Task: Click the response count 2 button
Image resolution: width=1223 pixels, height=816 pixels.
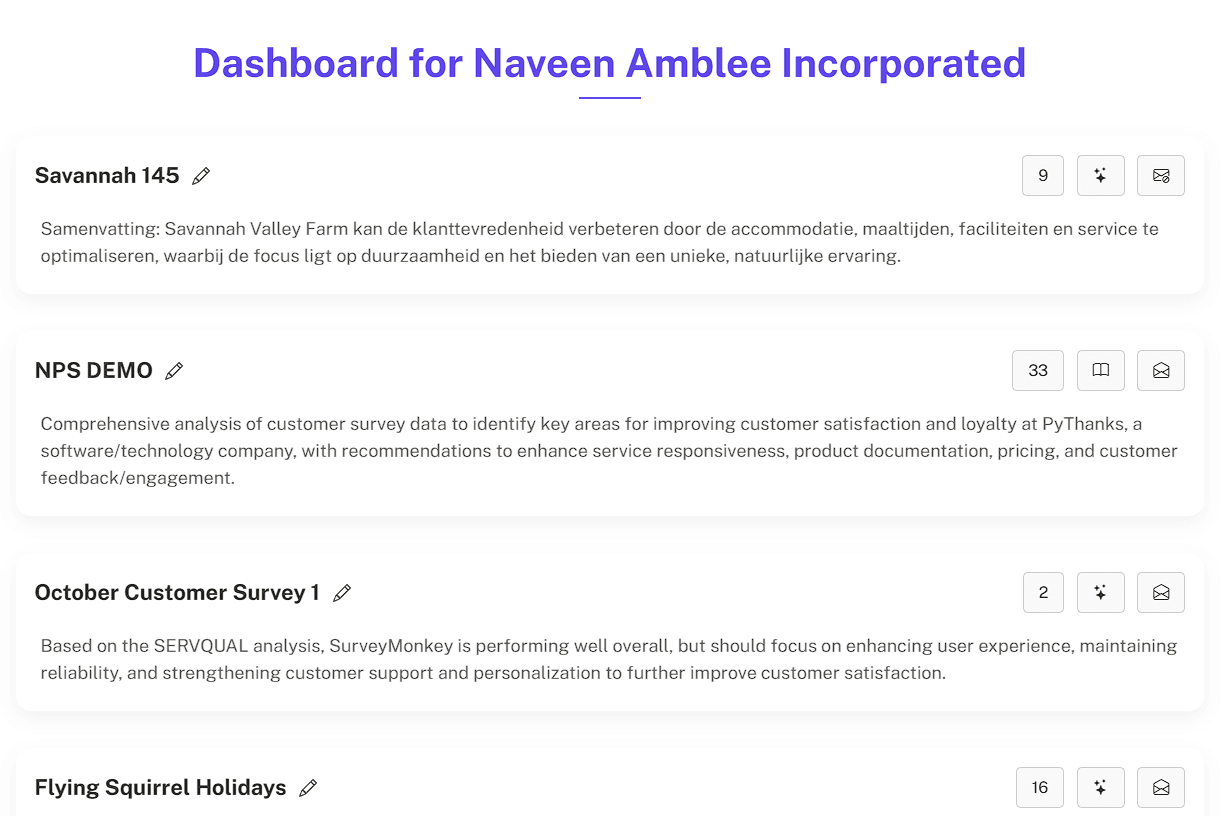Action: (1043, 593)
